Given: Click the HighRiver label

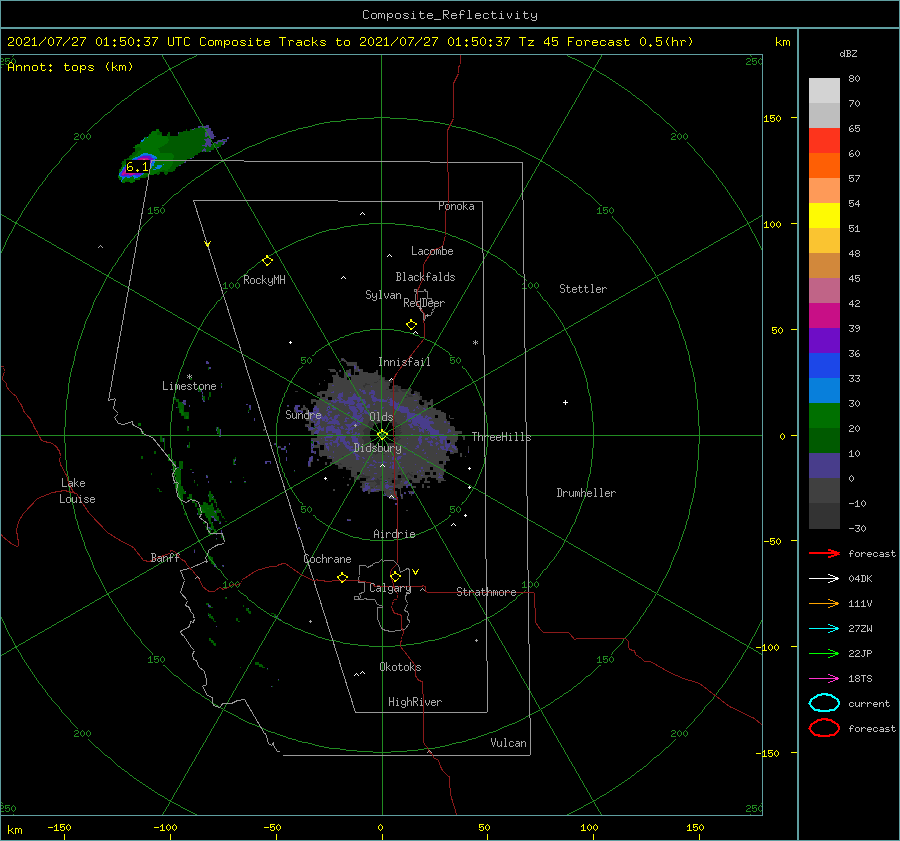Looking at the screenshot, I should click(415, 702).
